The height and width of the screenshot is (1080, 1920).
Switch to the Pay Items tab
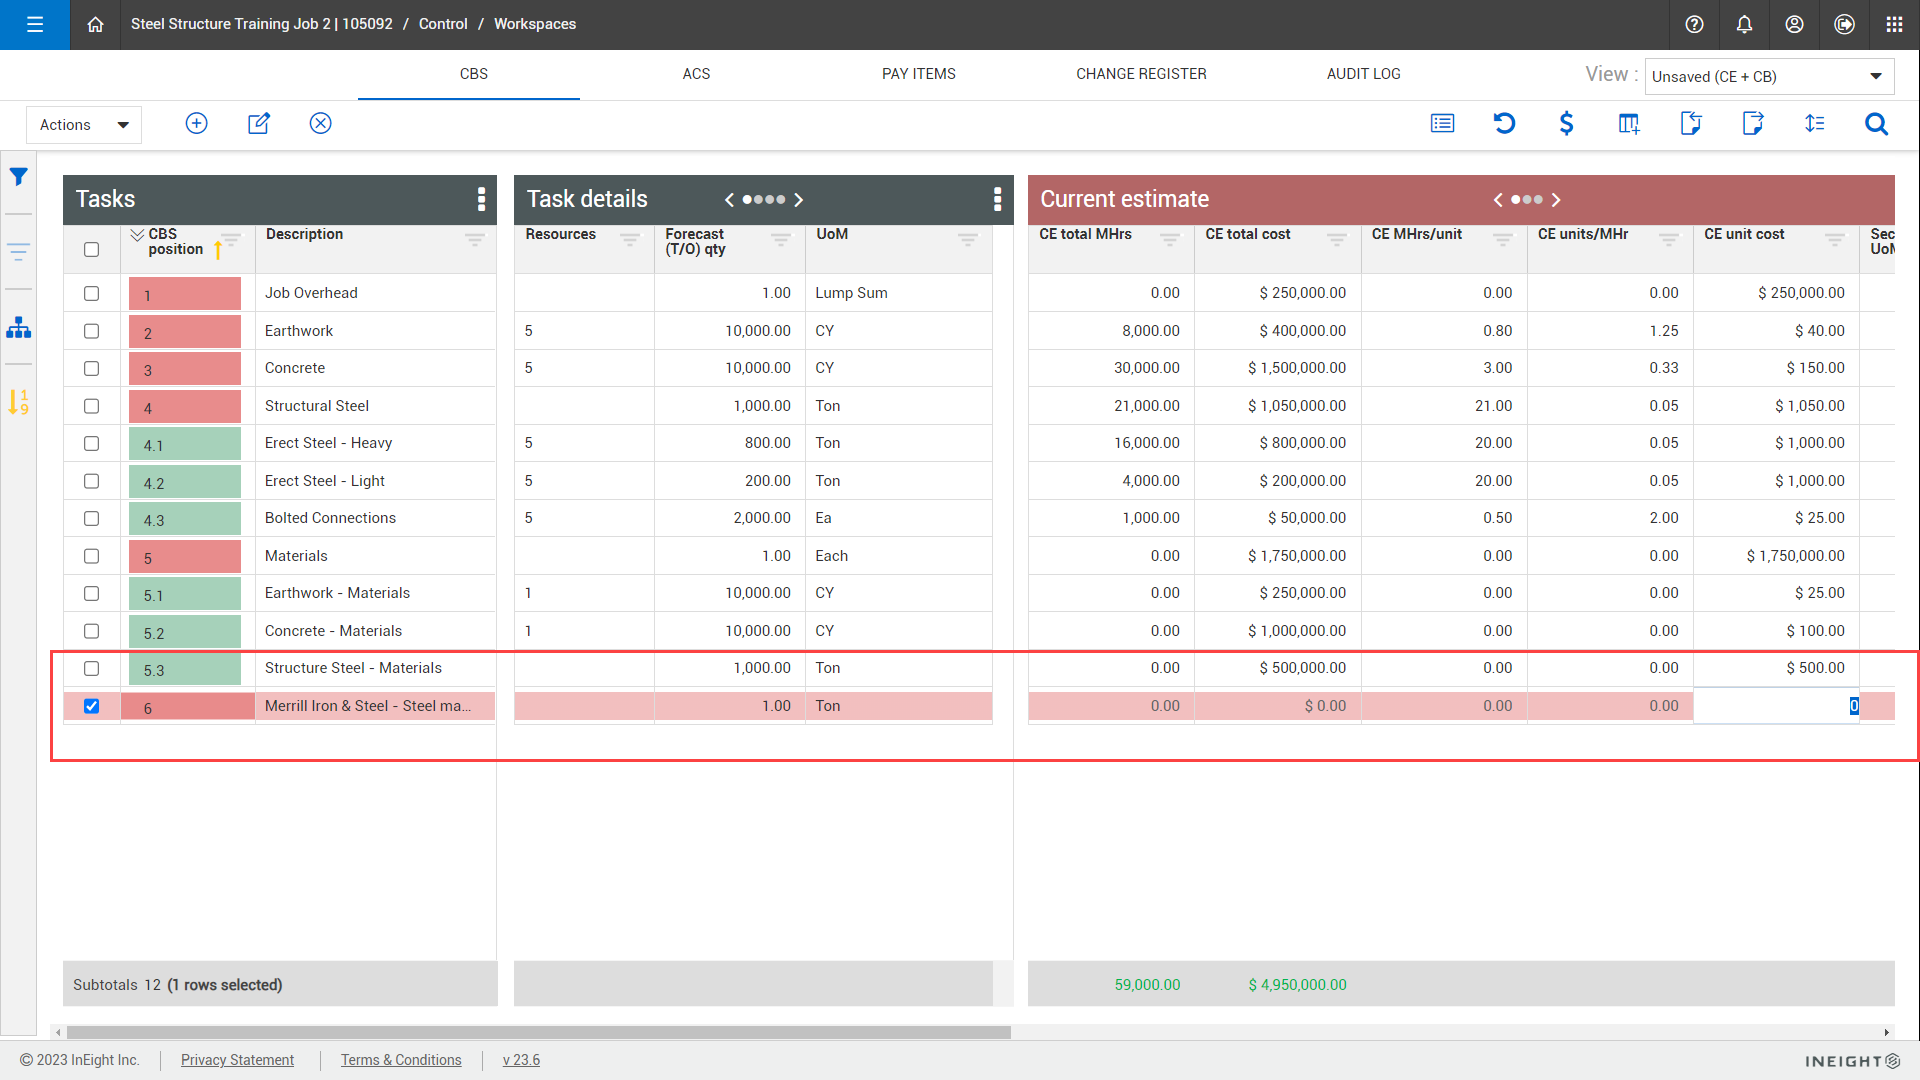coord(918,74)
